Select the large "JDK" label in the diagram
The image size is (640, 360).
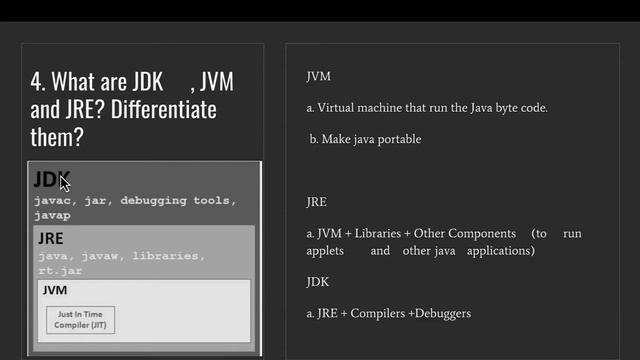pos(52,179)
